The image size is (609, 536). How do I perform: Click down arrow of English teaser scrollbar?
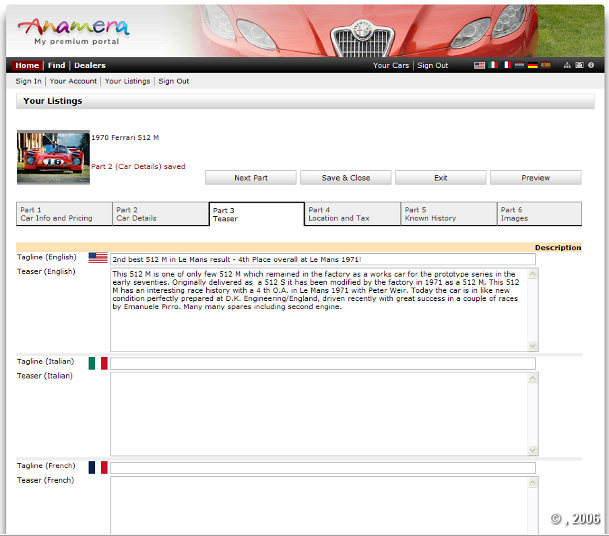(x=533, y=346)
